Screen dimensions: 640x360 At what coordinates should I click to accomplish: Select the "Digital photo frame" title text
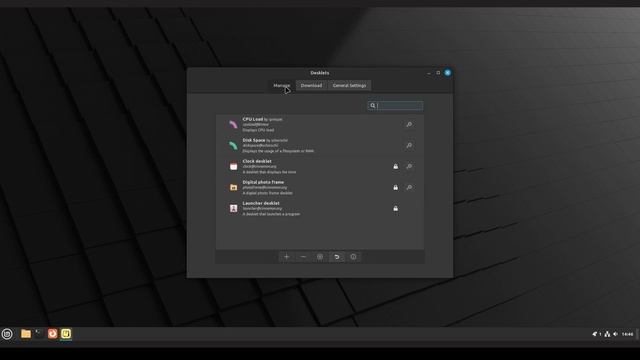[x=263, y=182]
